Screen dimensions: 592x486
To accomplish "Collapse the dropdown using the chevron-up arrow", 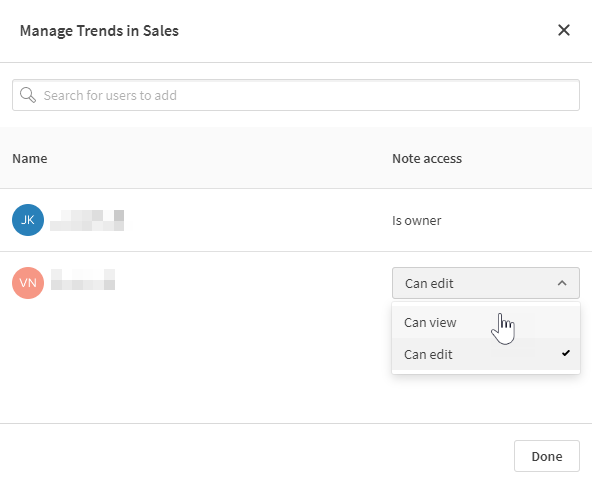I will click(x=562, y=283).
